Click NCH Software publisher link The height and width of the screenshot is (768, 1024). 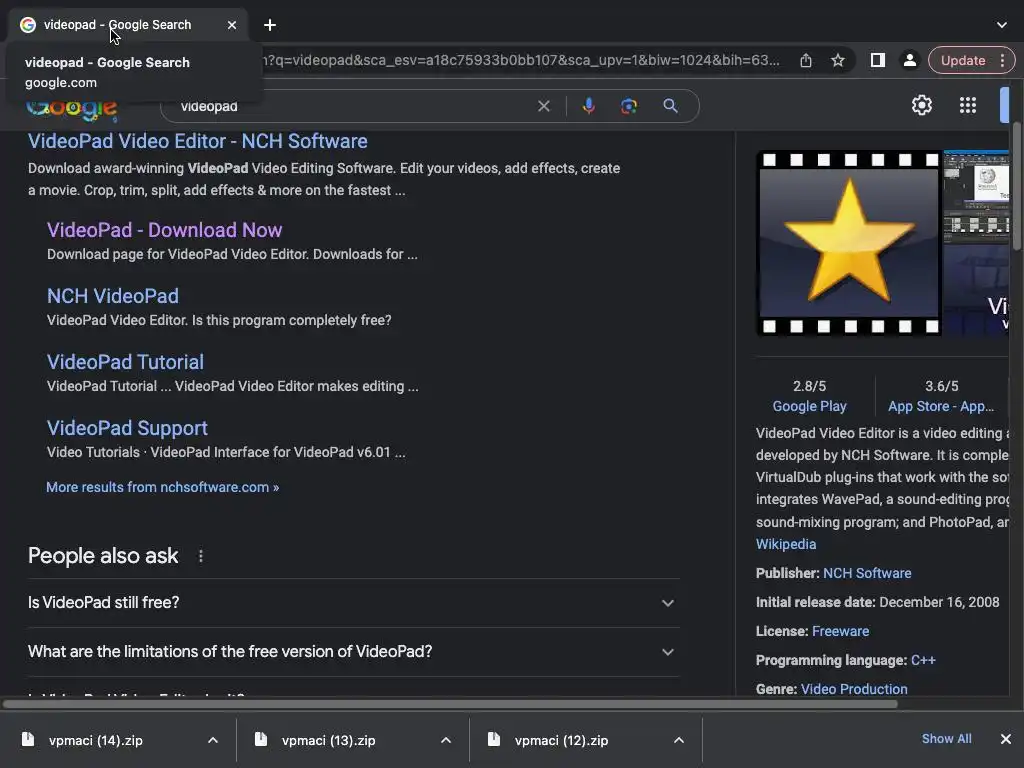click(x=867, y=573)
